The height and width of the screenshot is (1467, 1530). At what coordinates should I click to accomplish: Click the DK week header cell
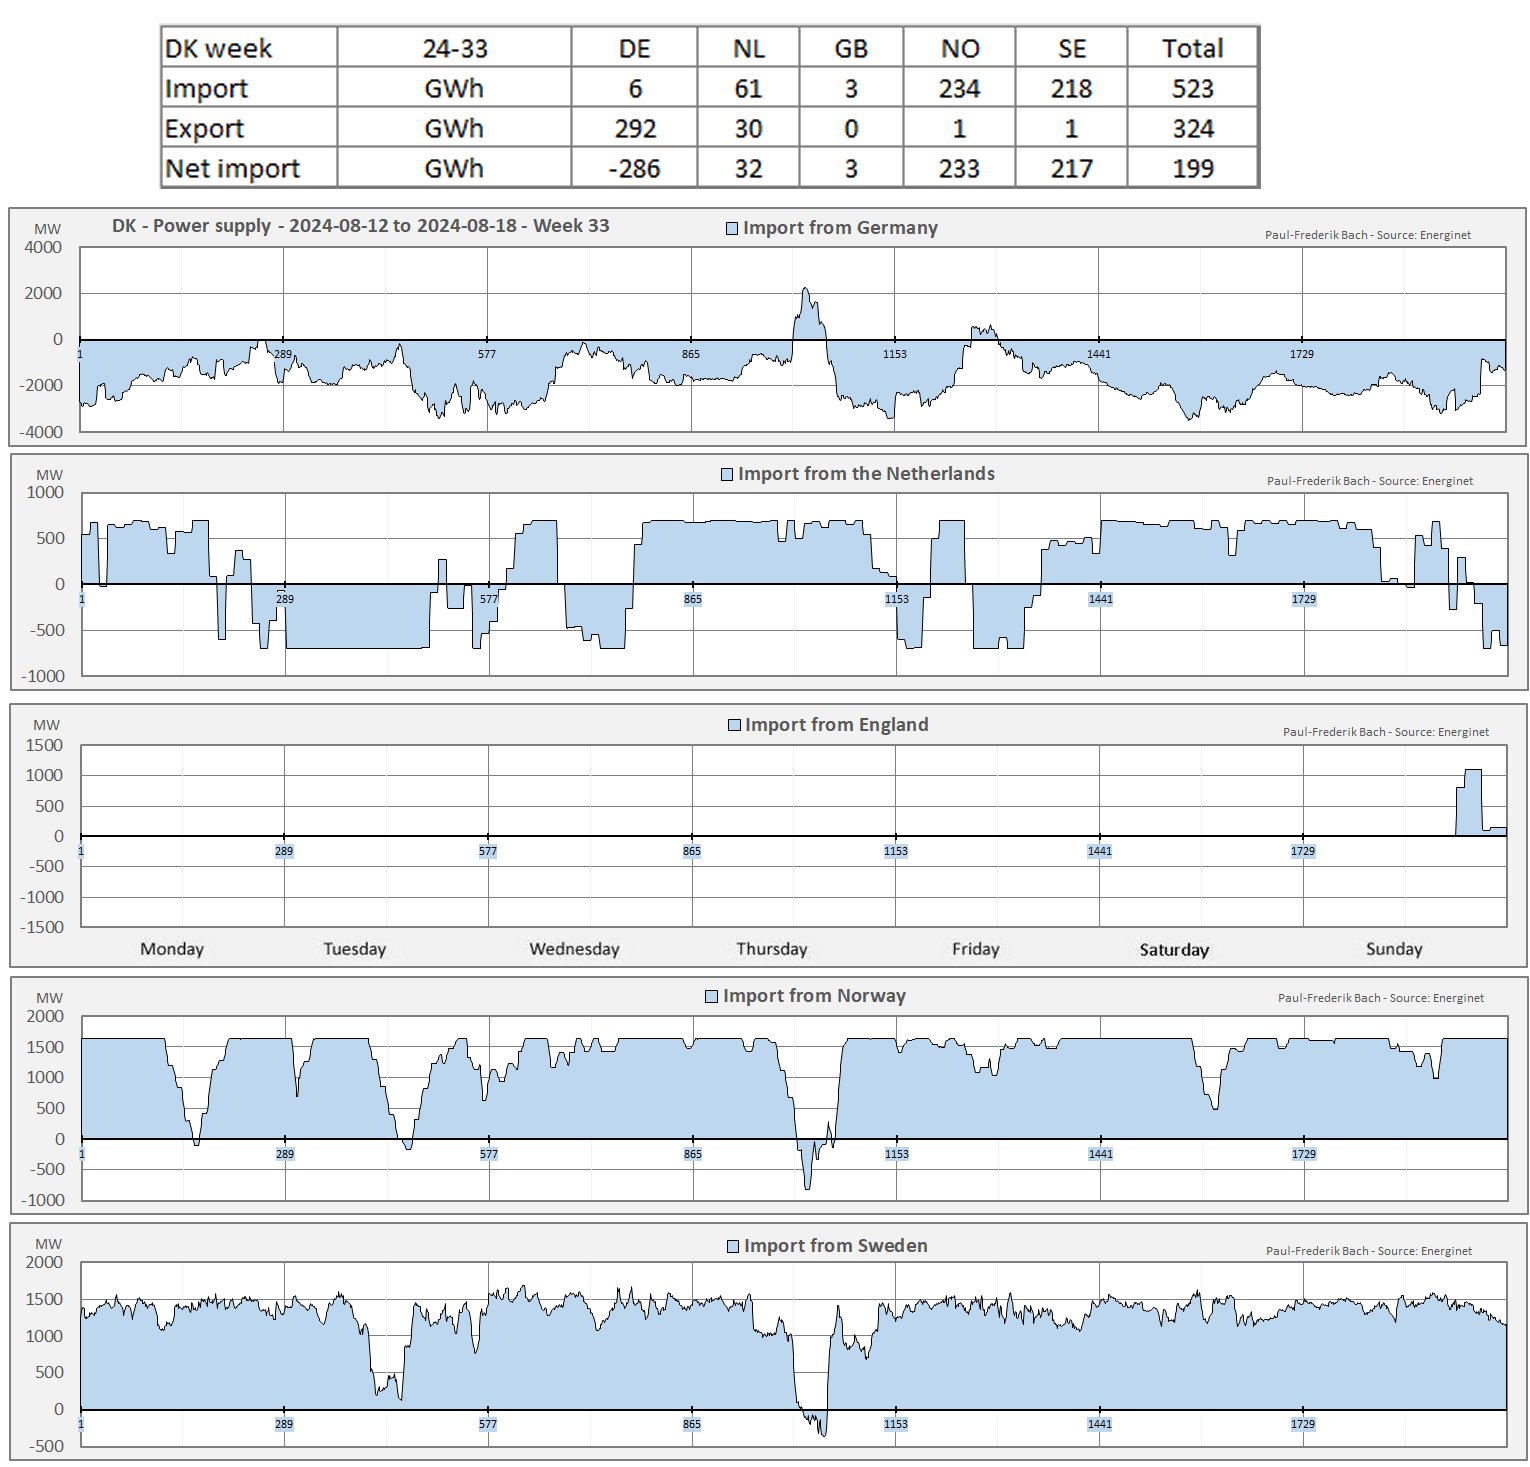pos(219,48)
